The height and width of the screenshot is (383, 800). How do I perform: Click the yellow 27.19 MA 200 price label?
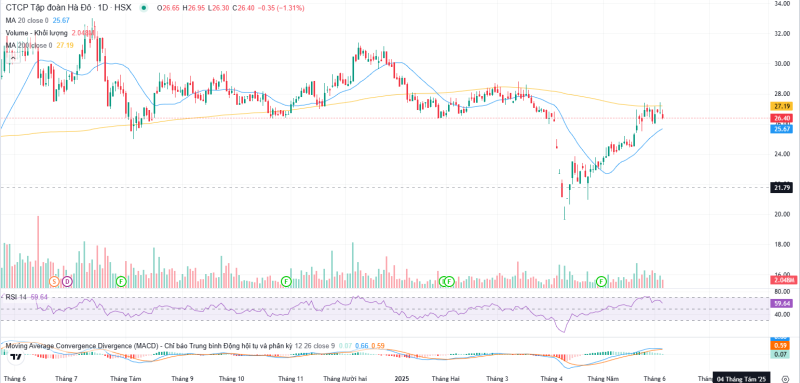(782, 106)
